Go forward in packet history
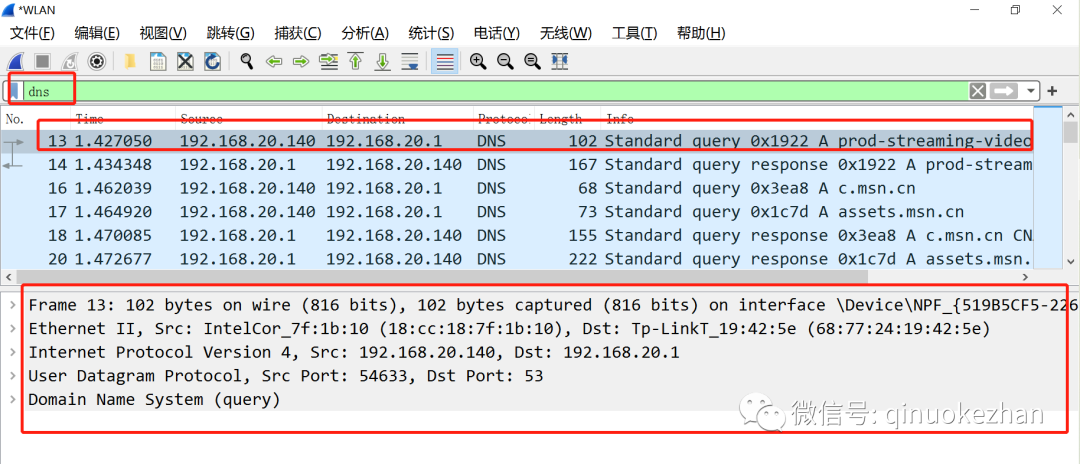 [x=301, y=61]
